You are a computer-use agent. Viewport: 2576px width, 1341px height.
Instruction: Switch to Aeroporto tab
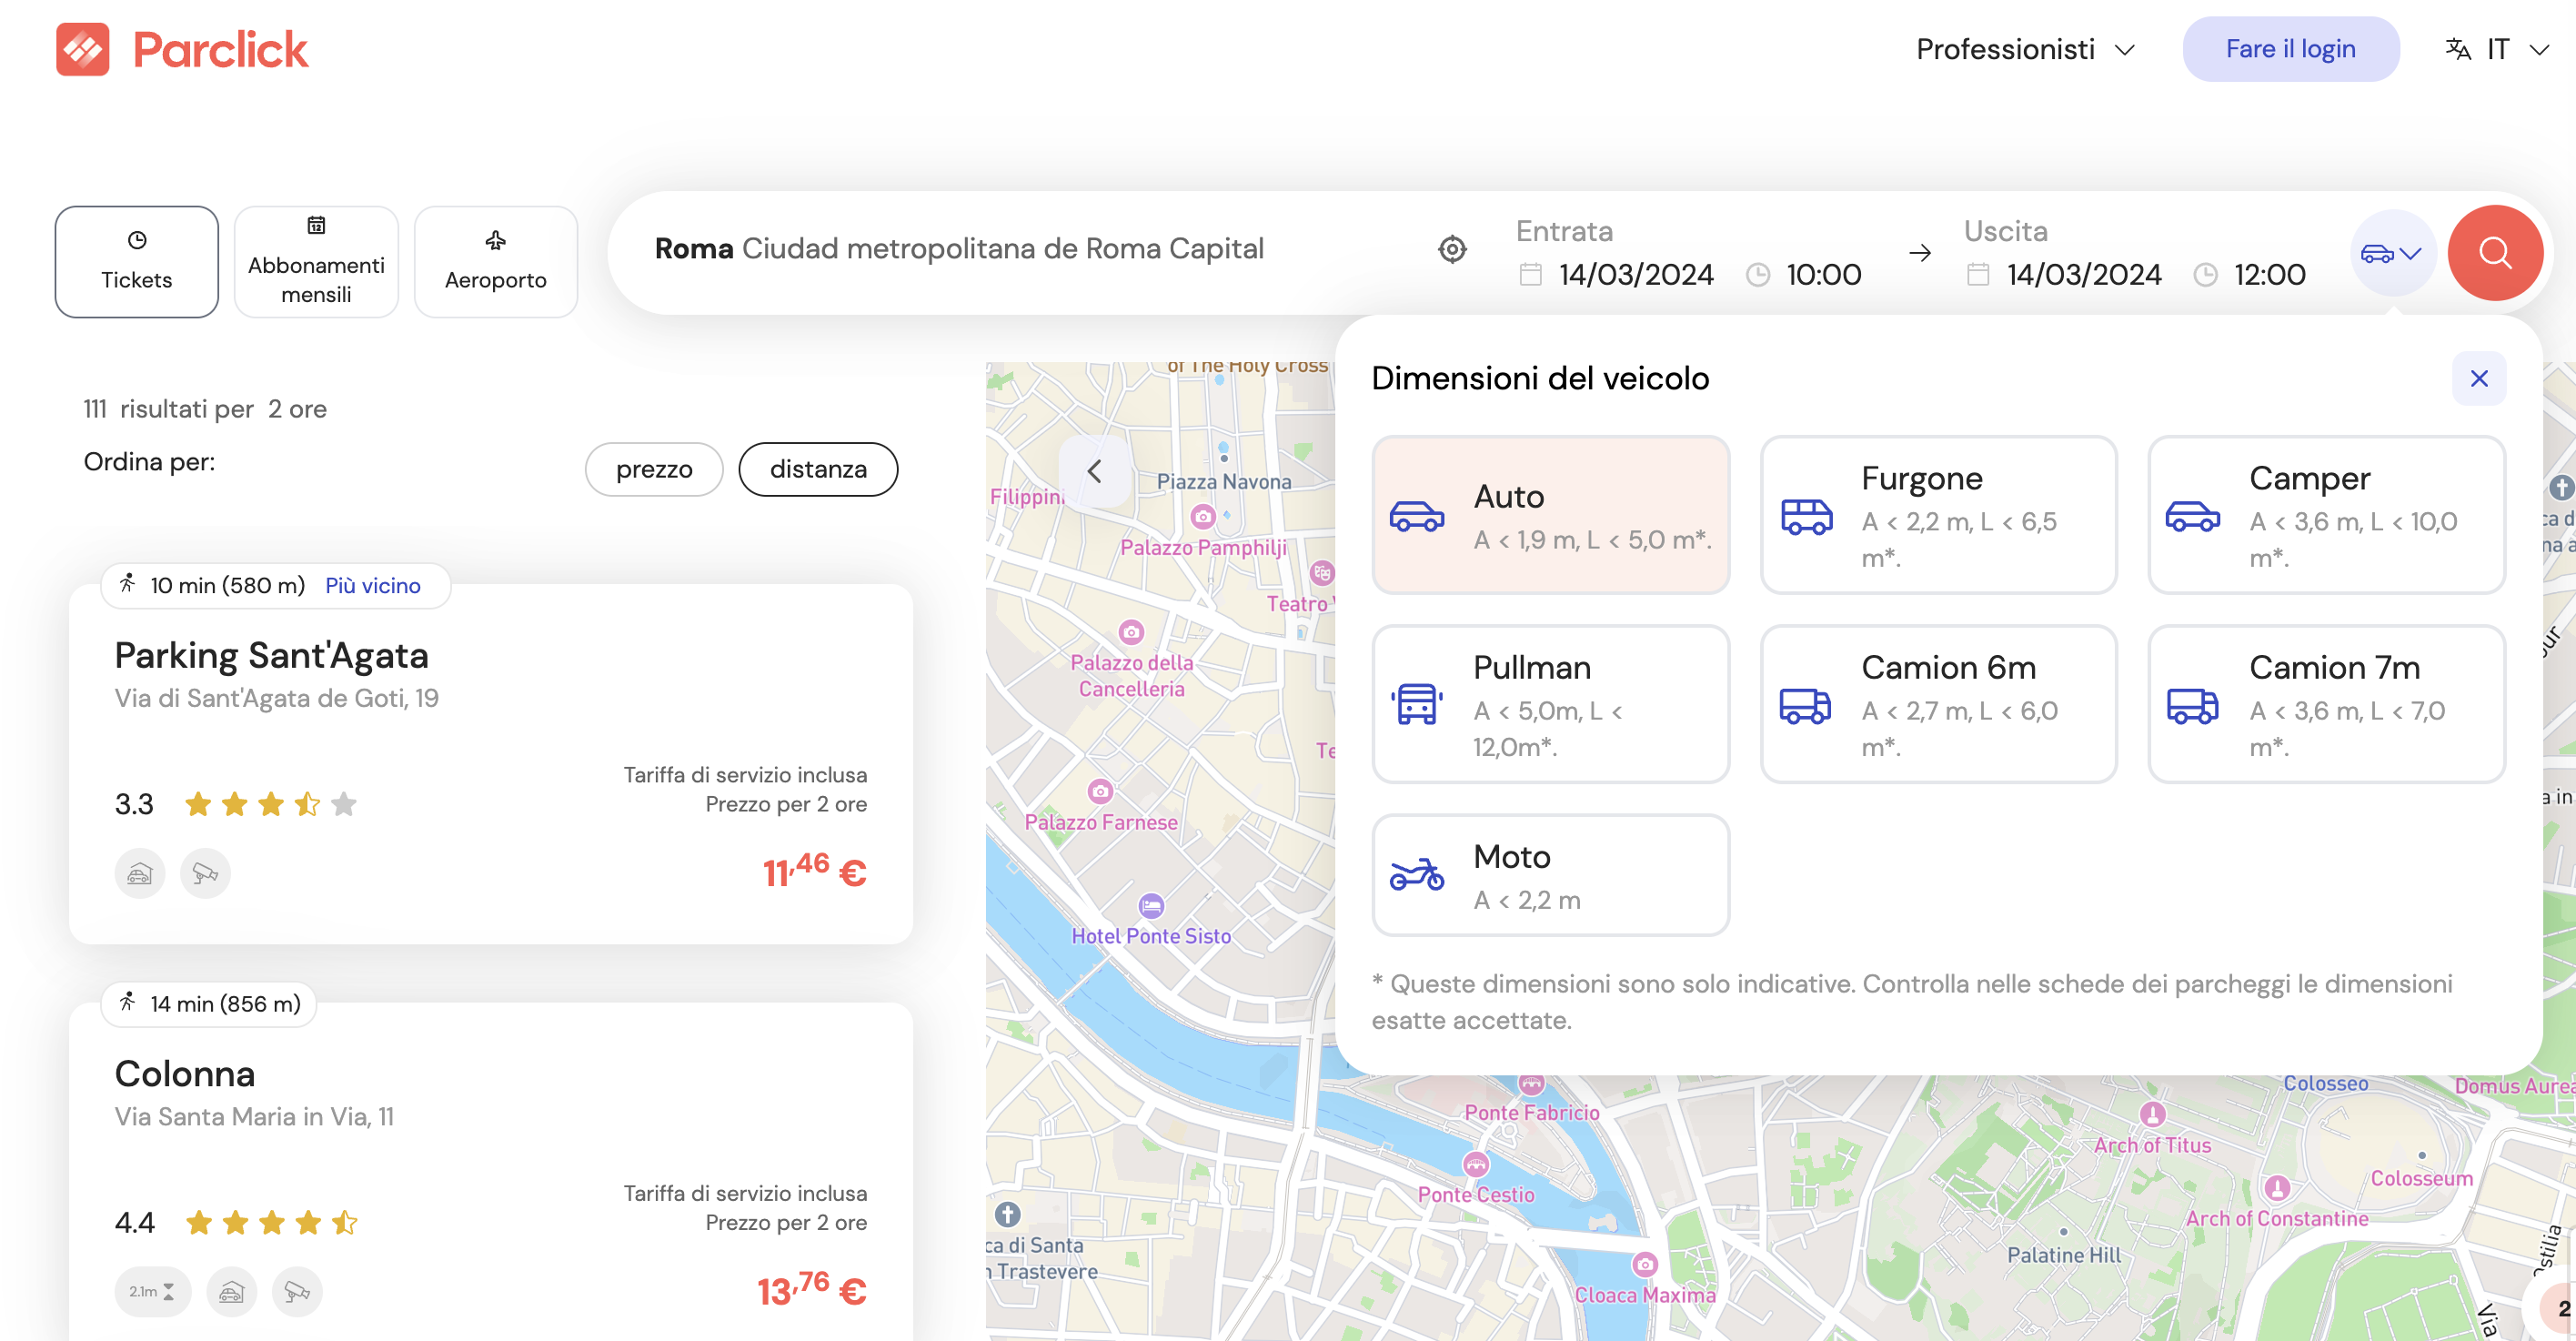(x=495, y=262)
